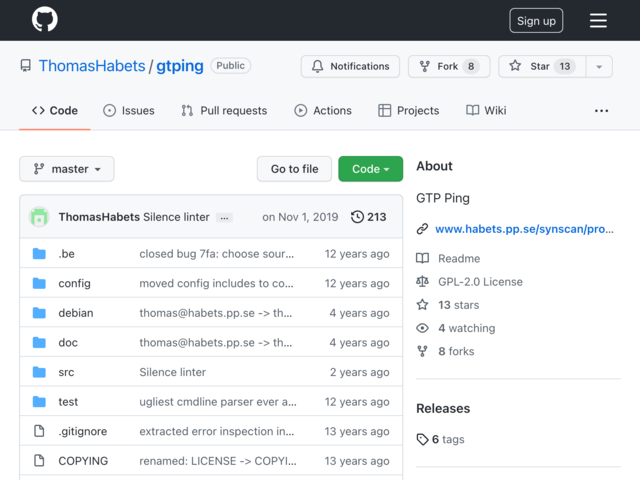Expand the commit message details ellipsis

[x=224, y=218]
